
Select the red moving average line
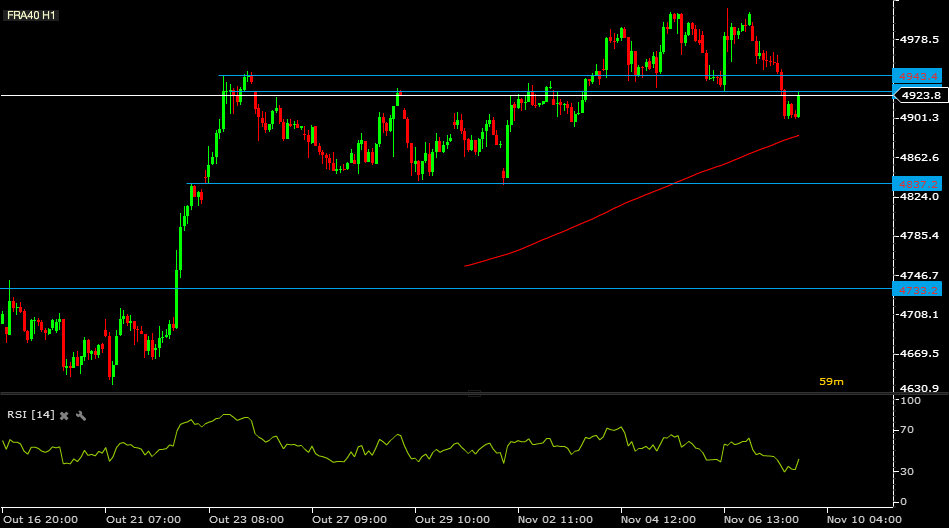click(x=629, y=202)
